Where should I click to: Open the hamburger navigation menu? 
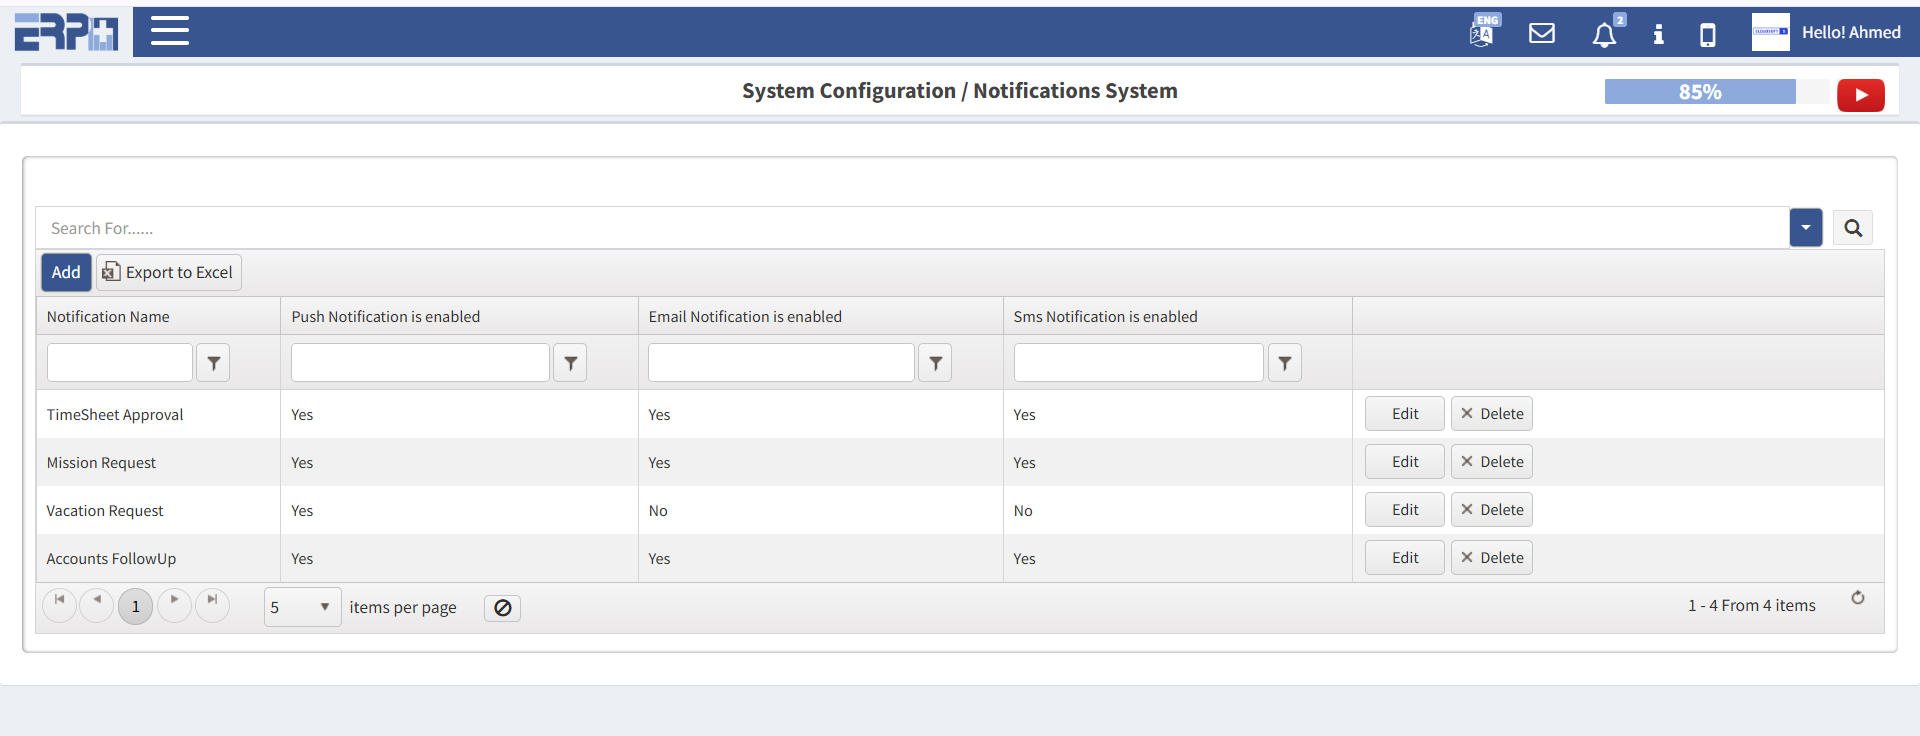click(x=169, y=31)
